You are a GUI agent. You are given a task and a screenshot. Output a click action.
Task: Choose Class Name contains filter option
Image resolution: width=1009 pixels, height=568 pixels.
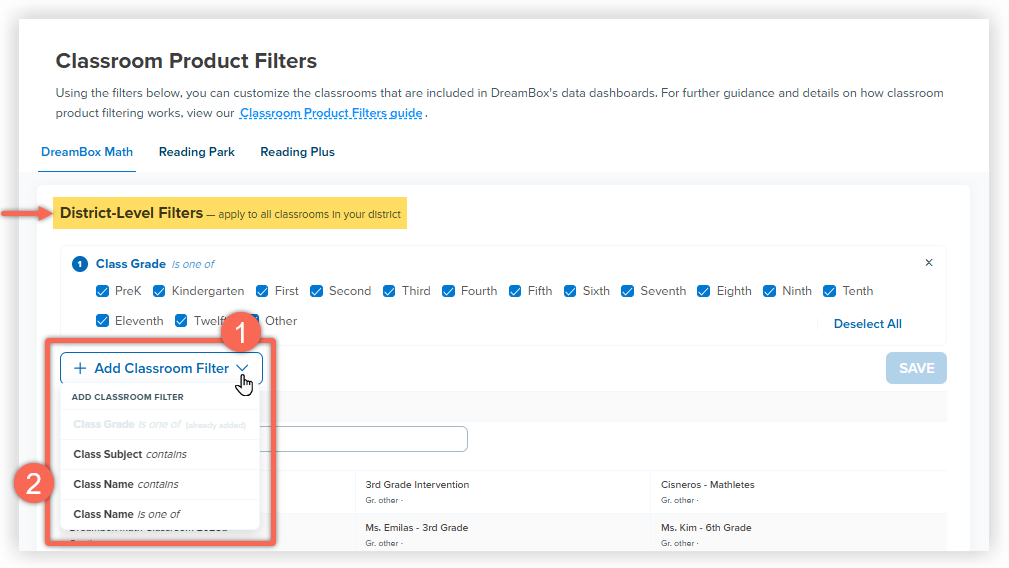coord(160,484)
